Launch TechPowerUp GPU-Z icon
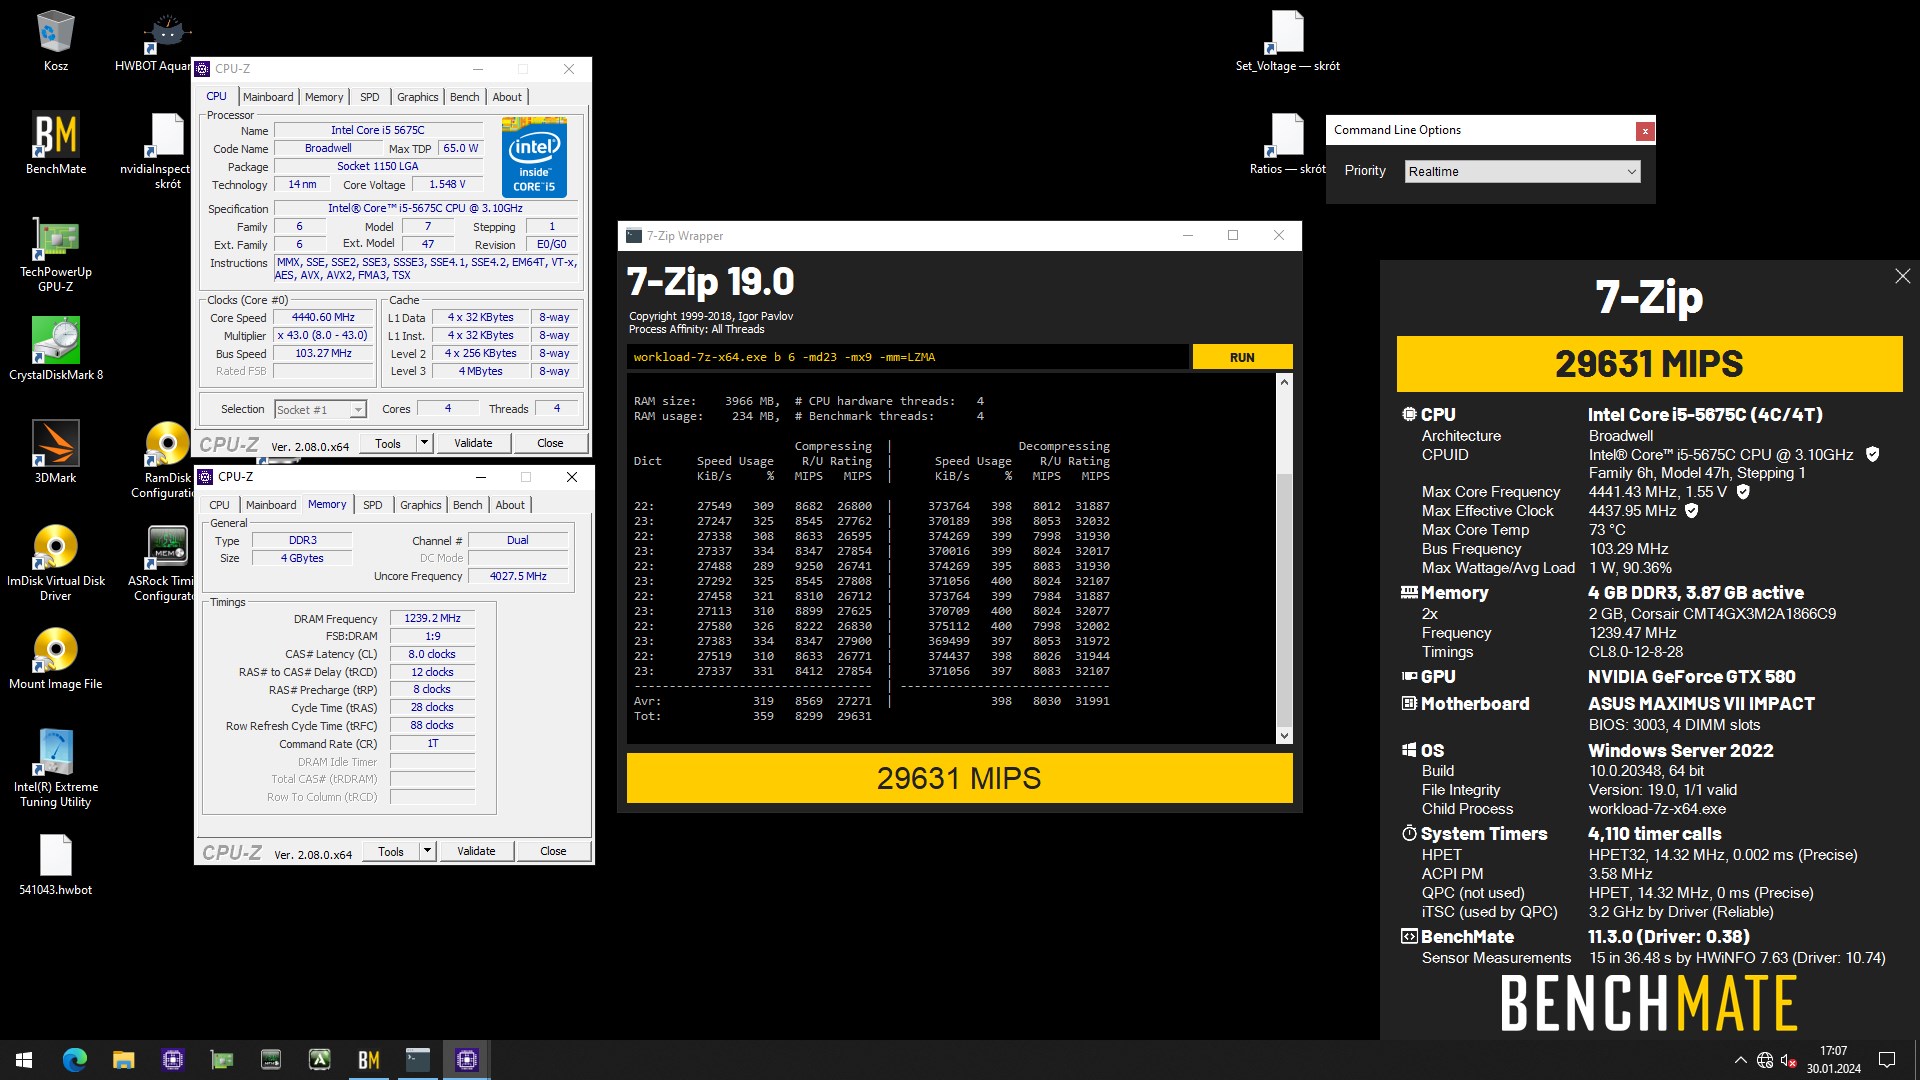Viewport: 1920px width, 1080px height. point(56,254)
